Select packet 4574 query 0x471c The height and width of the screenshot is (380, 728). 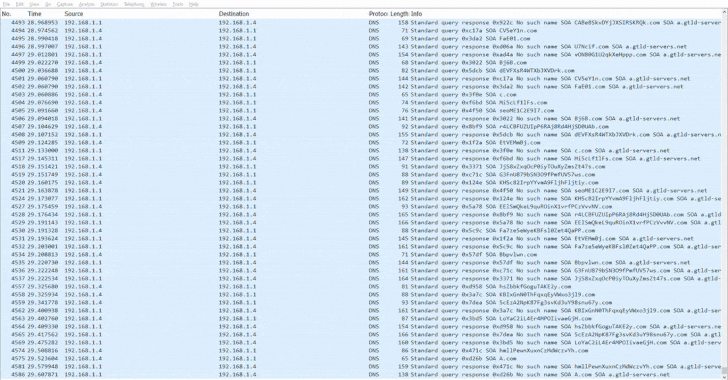tap(361, 351)
